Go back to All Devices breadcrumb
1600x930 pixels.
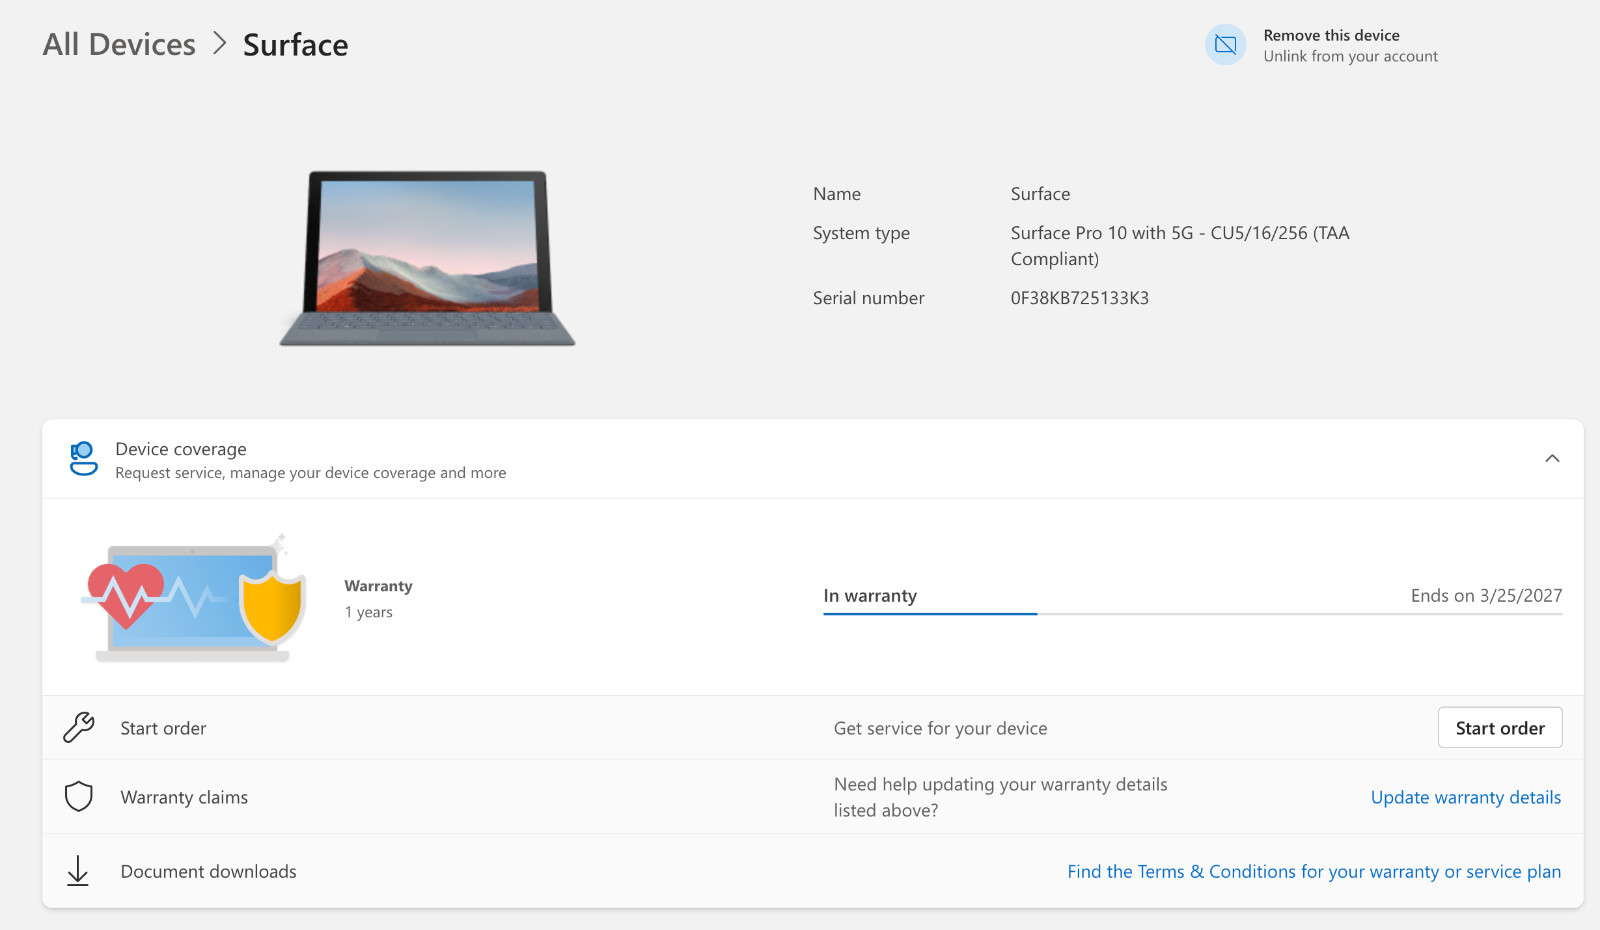(x=119, y=44)
